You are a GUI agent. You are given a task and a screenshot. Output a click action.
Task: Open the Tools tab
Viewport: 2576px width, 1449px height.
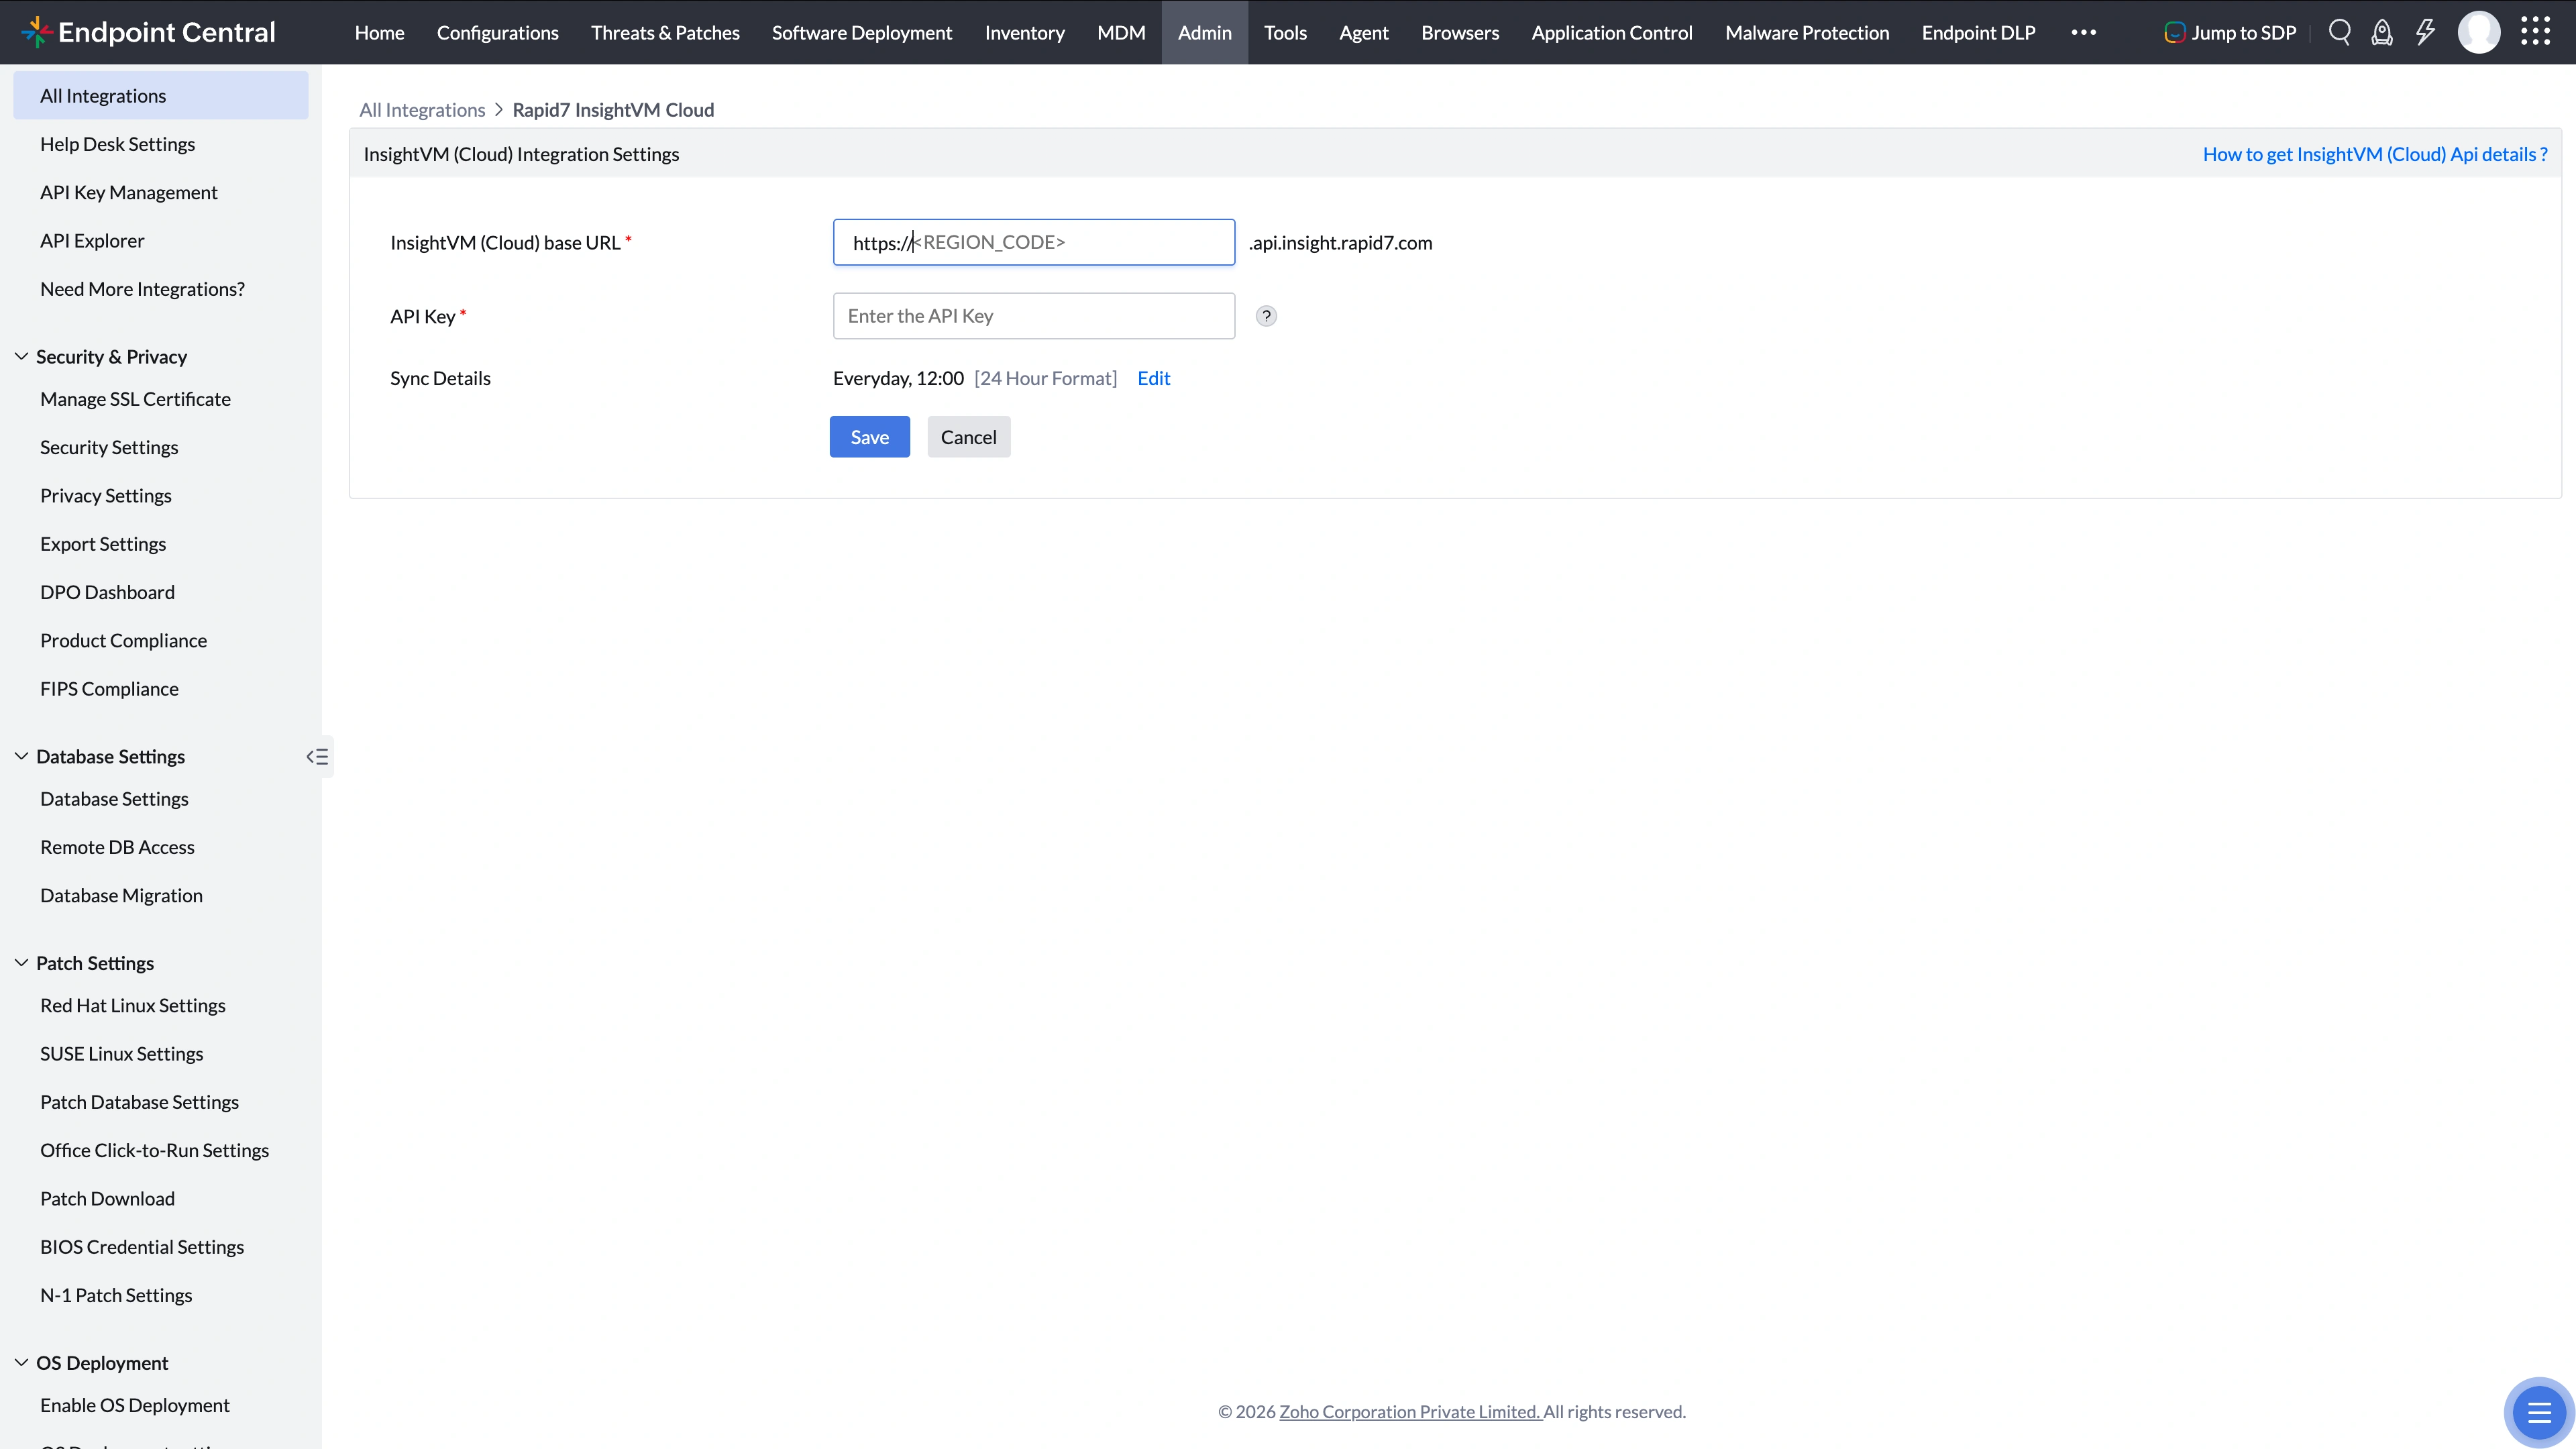tap(1285, 32)
